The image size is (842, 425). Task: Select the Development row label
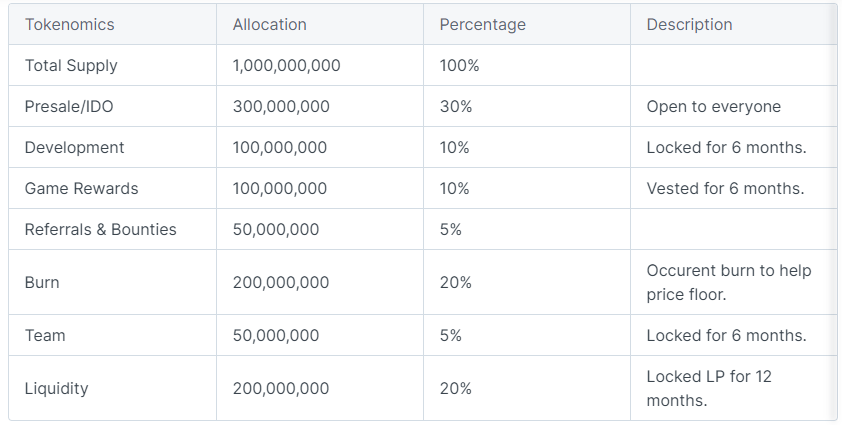click(x=74, y=147)
